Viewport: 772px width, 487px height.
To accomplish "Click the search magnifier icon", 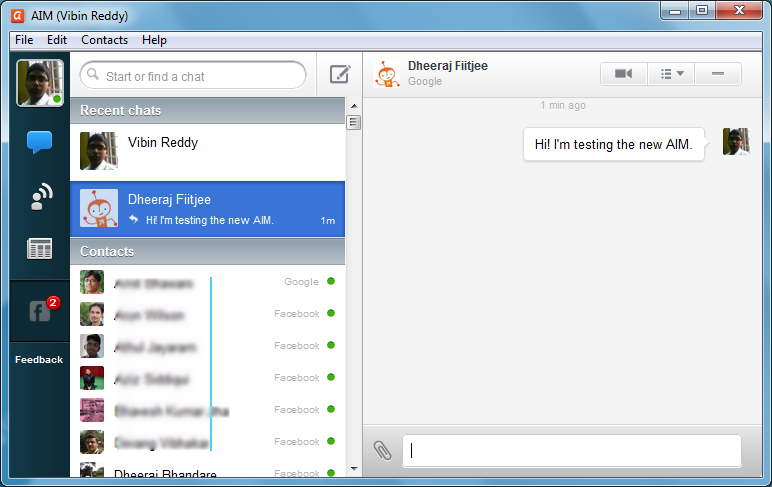I will tap(93, 74).
